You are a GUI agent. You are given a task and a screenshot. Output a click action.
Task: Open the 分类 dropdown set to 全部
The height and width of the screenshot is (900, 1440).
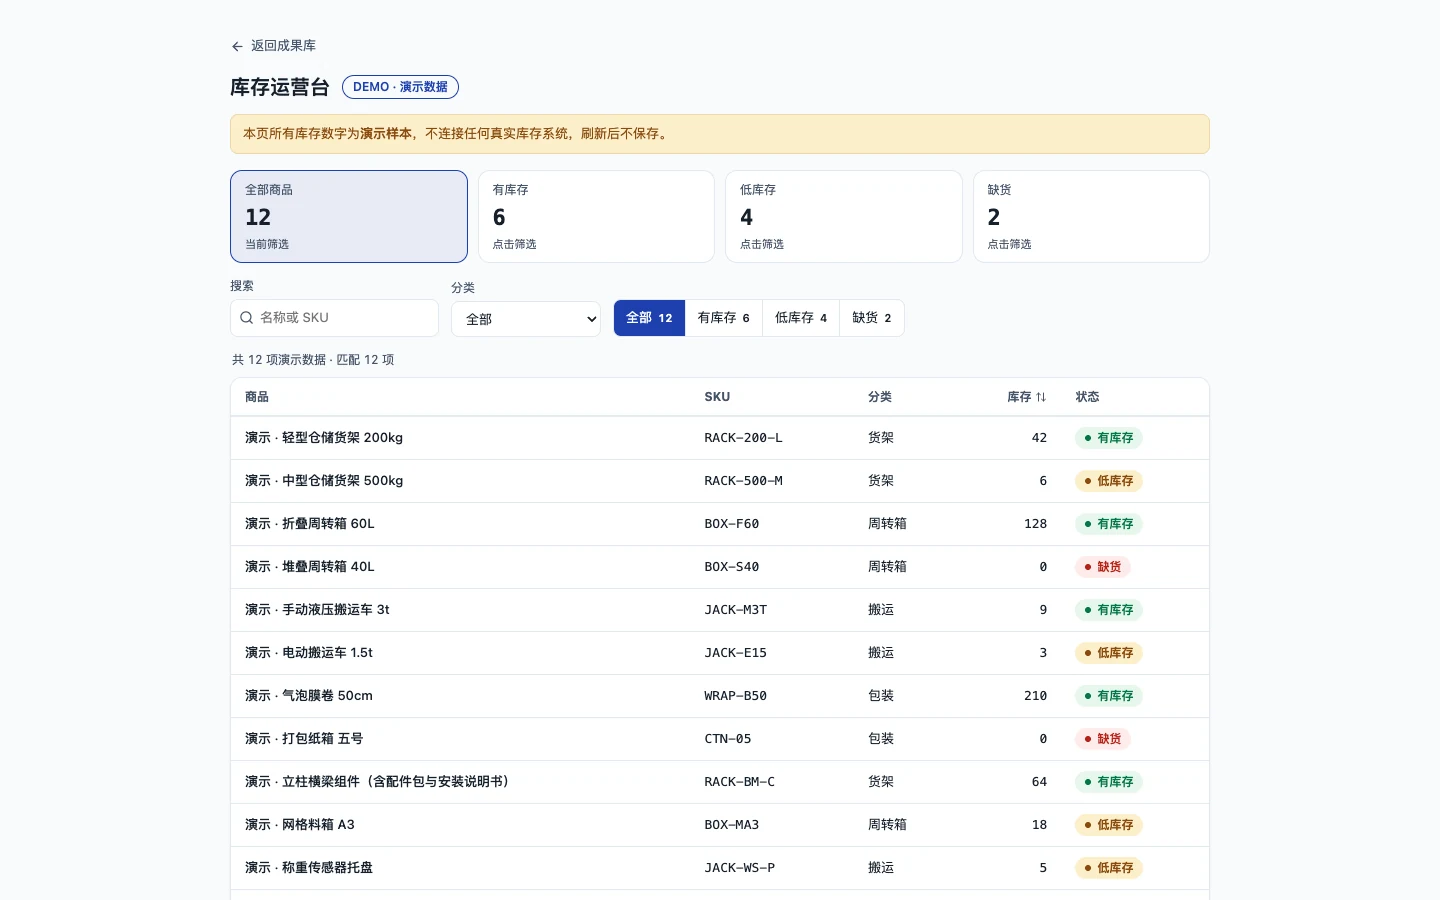(x=526, y=319)
